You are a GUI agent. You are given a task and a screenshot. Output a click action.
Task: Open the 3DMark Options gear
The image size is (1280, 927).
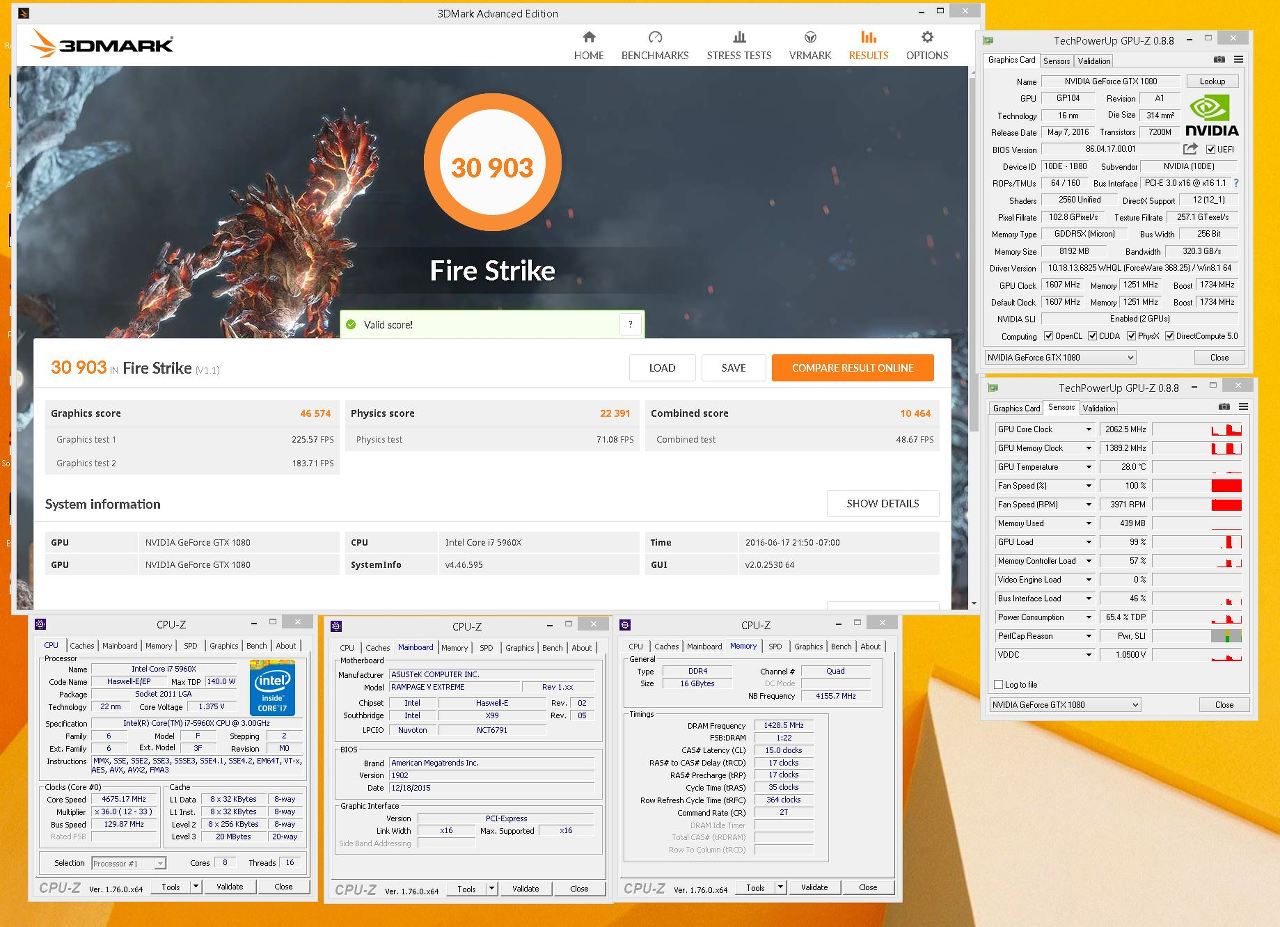[x=927, y=45]
